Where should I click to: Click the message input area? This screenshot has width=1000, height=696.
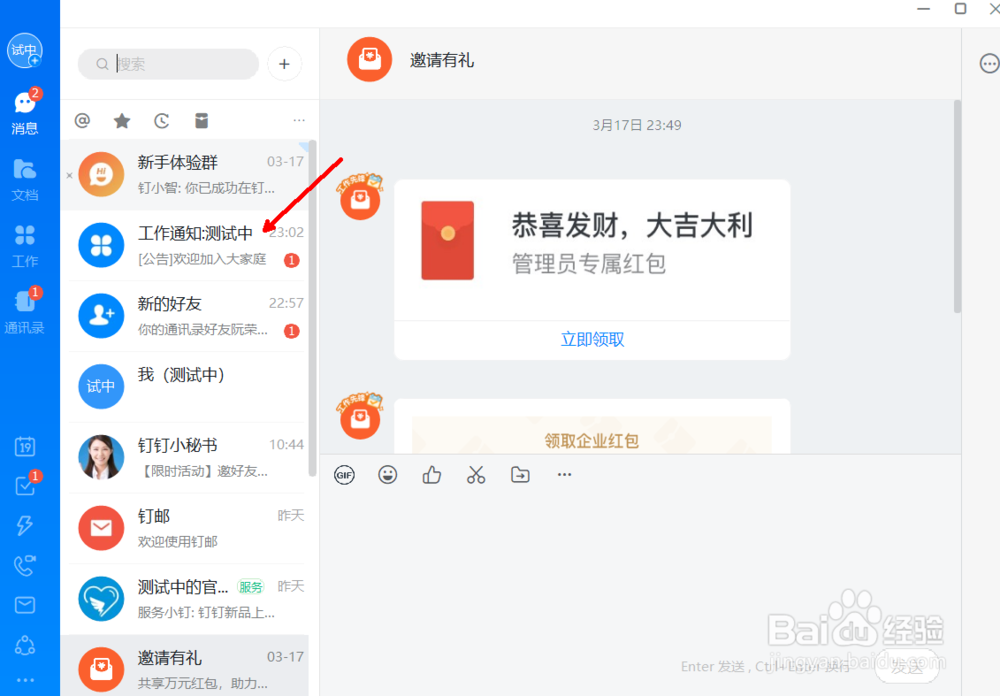tap(640, 574)
